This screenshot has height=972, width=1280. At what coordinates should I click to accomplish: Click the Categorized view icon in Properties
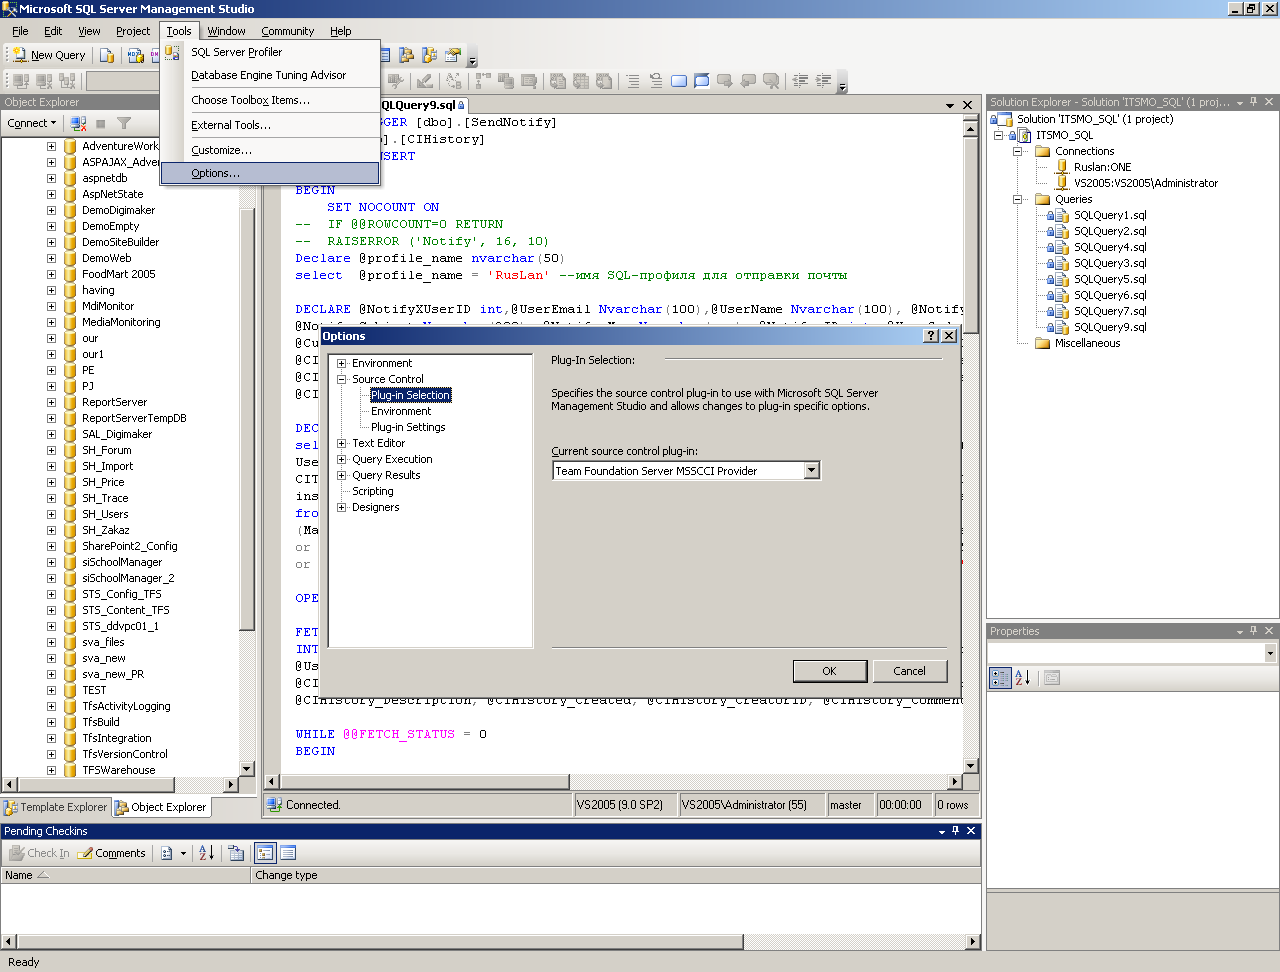coord(1000,677)
